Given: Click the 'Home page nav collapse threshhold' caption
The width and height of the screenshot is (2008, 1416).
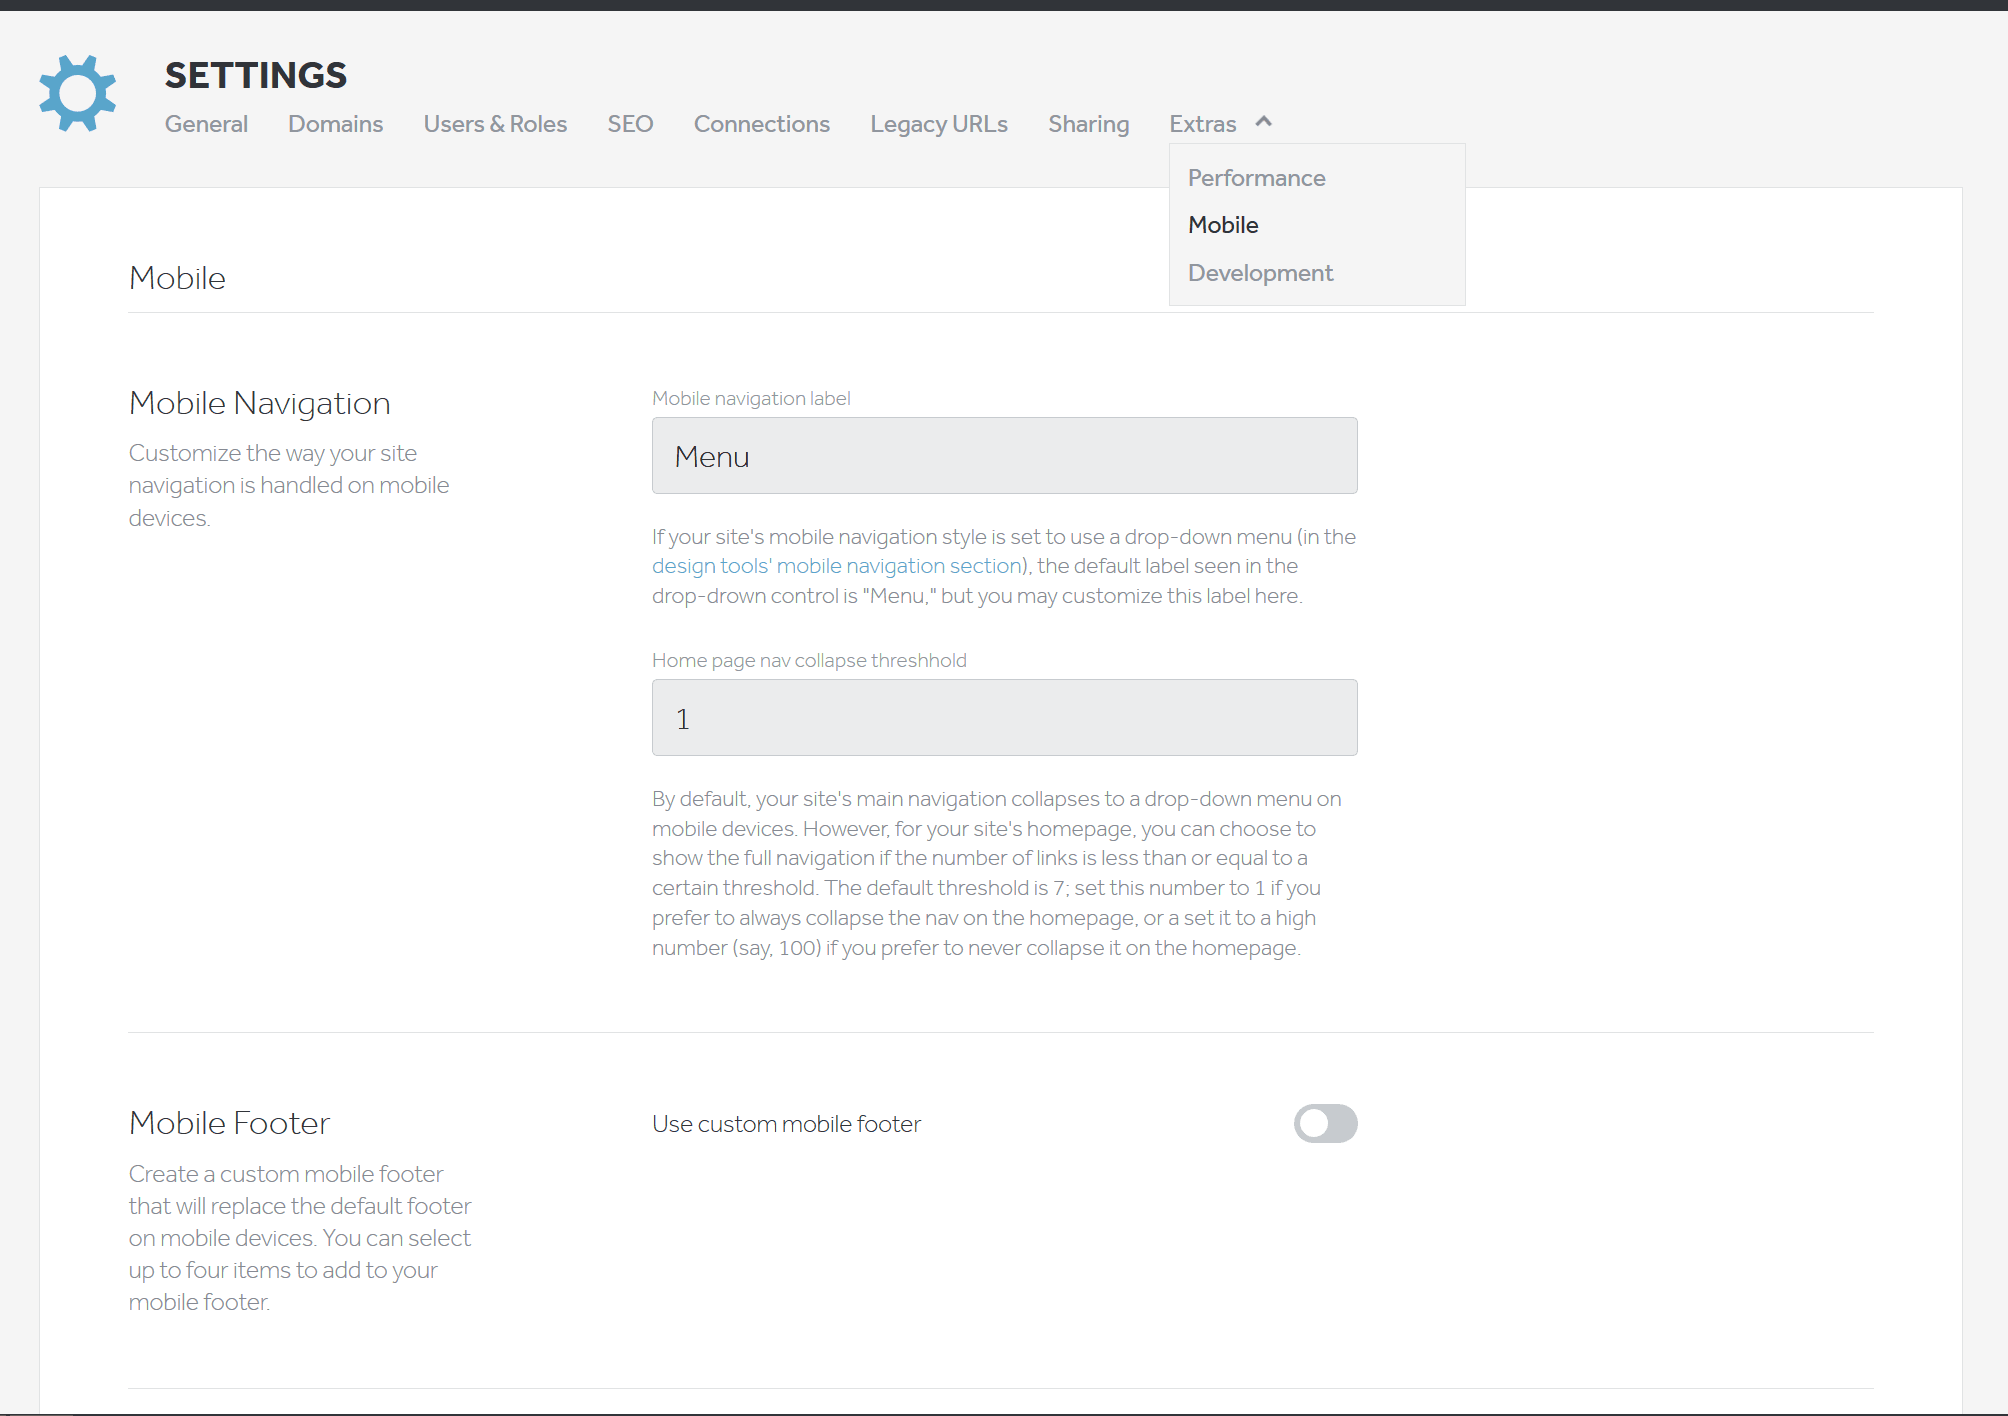Looking at the screenshot, I should click(809, 660).
